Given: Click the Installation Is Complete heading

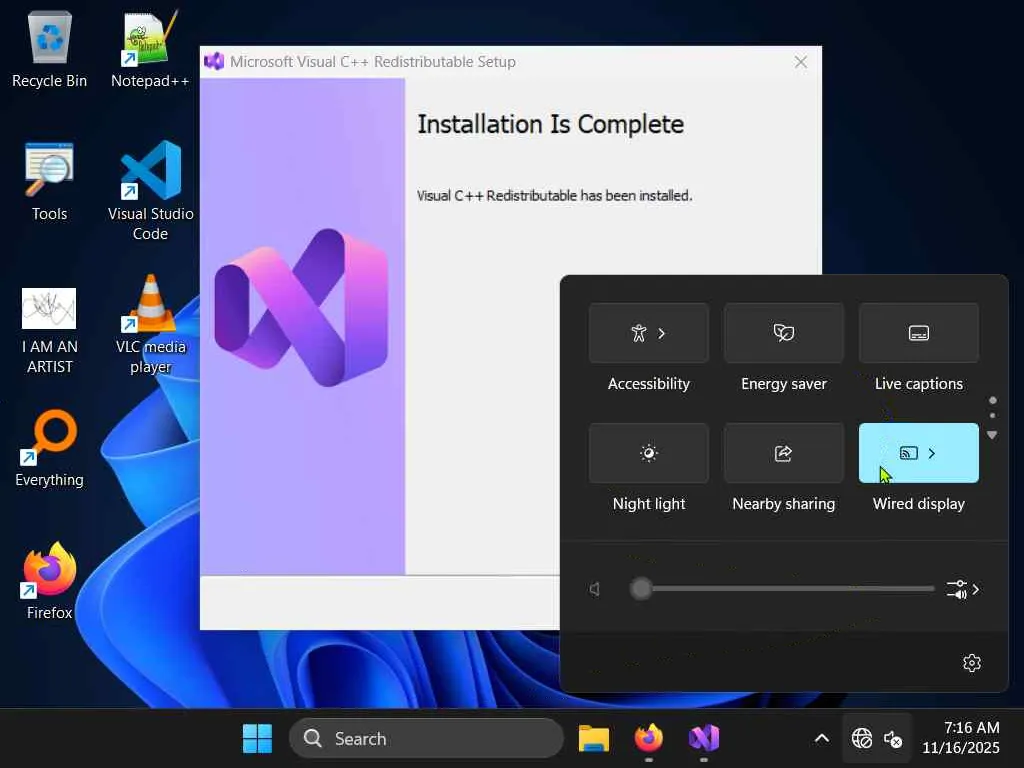Looking at the screenshot, I should tap(551, 124).
